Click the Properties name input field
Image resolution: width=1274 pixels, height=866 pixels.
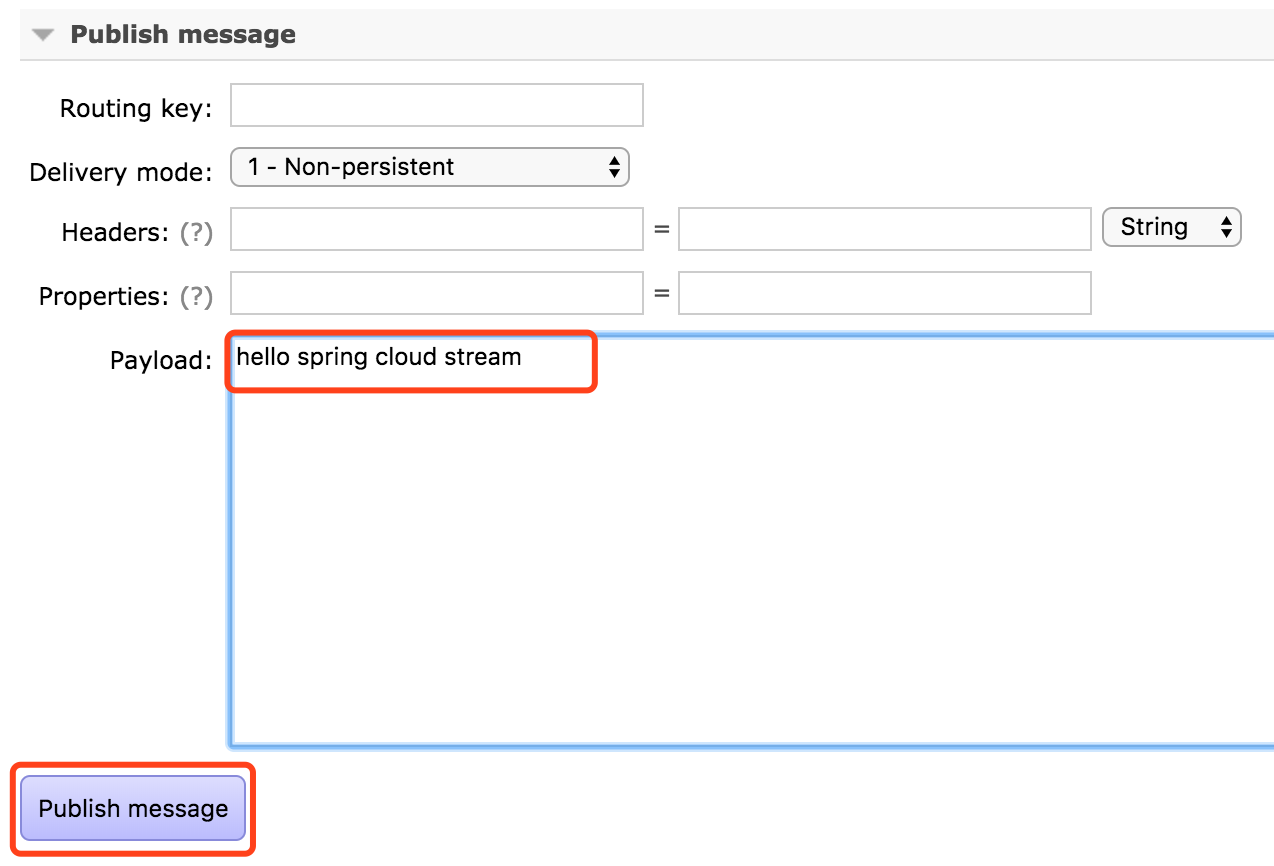(x=437, y=293)
